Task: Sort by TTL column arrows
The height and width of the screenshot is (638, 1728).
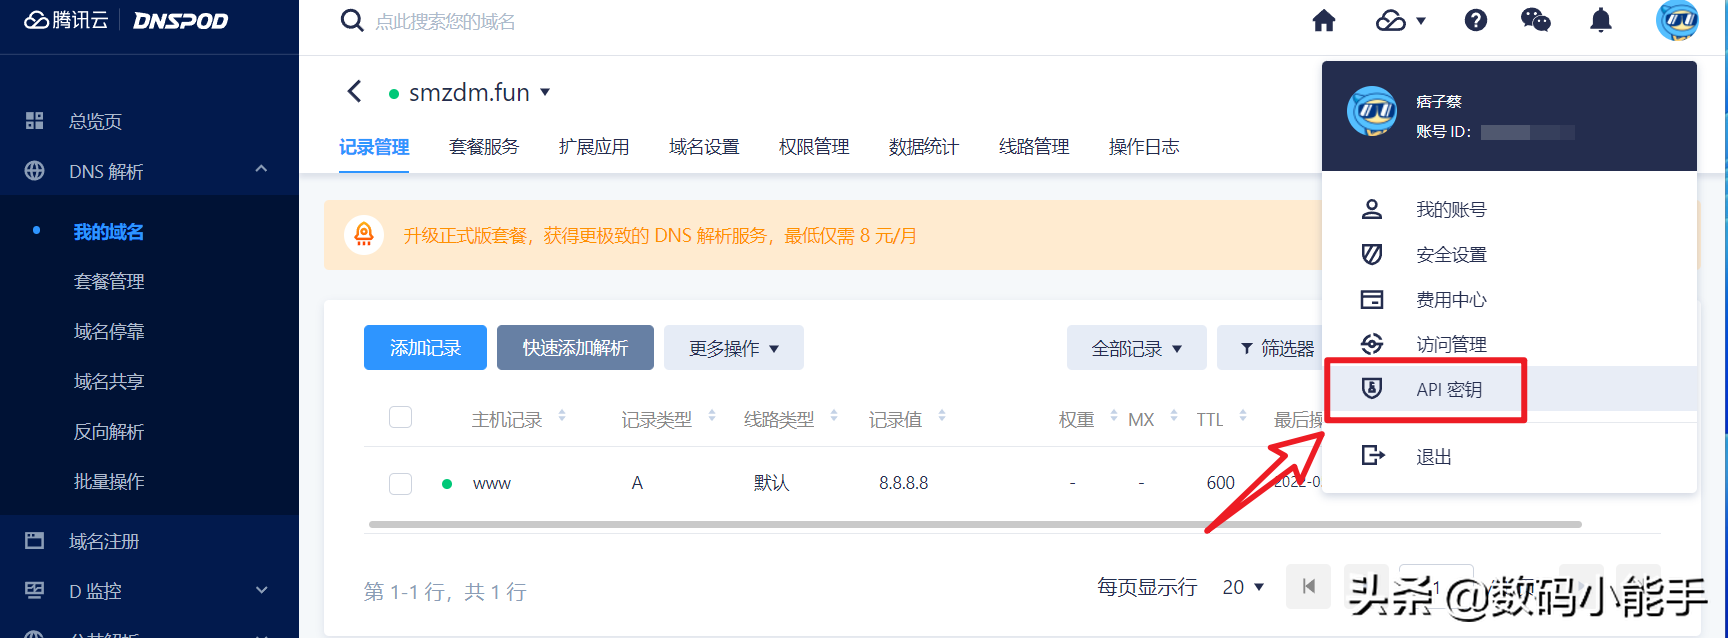Action: 1243,415
